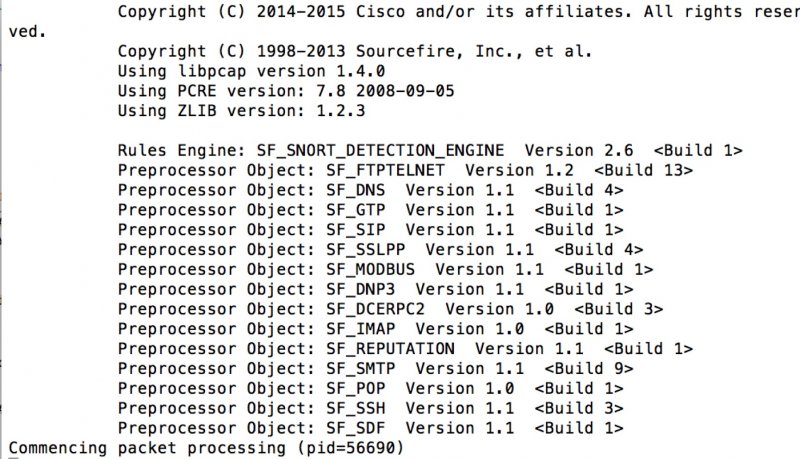Click the SF_SMTP Build 9 line
Viewport: 800px width, 459px height.
coord(376,370)
